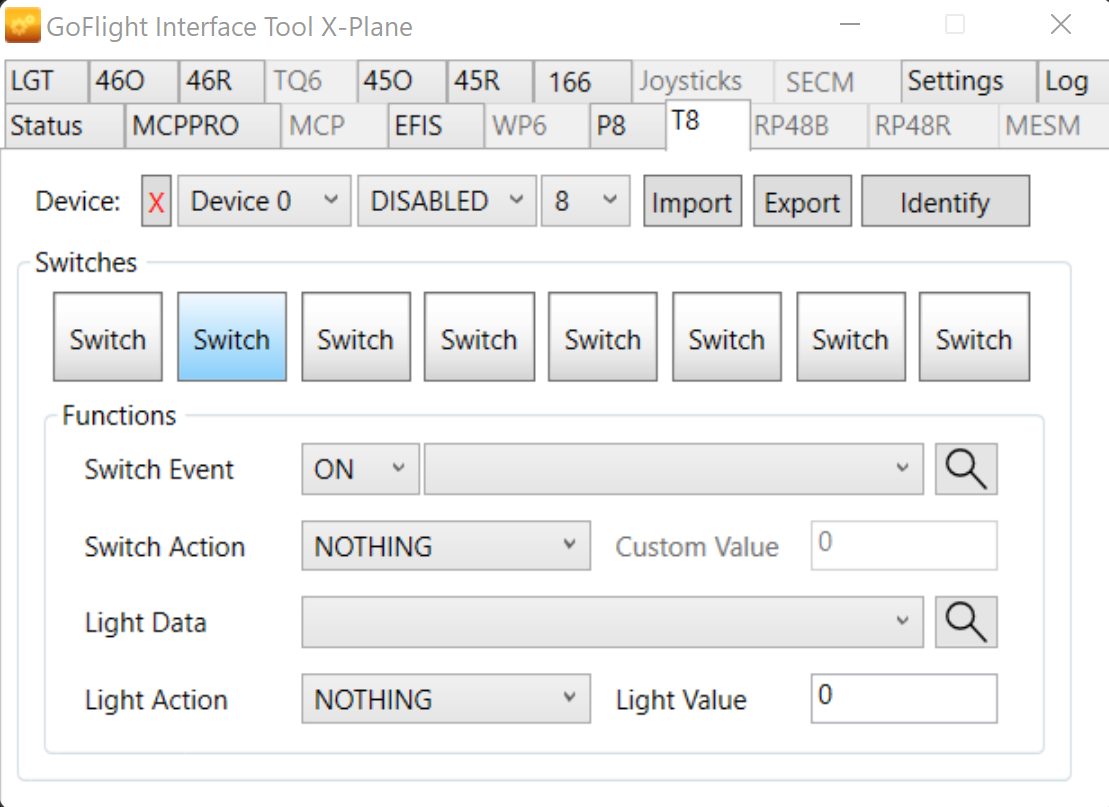Switch to the 166 tab
Image resolution: width=1109 pixels, height=807 pixels.
[582, 81]
